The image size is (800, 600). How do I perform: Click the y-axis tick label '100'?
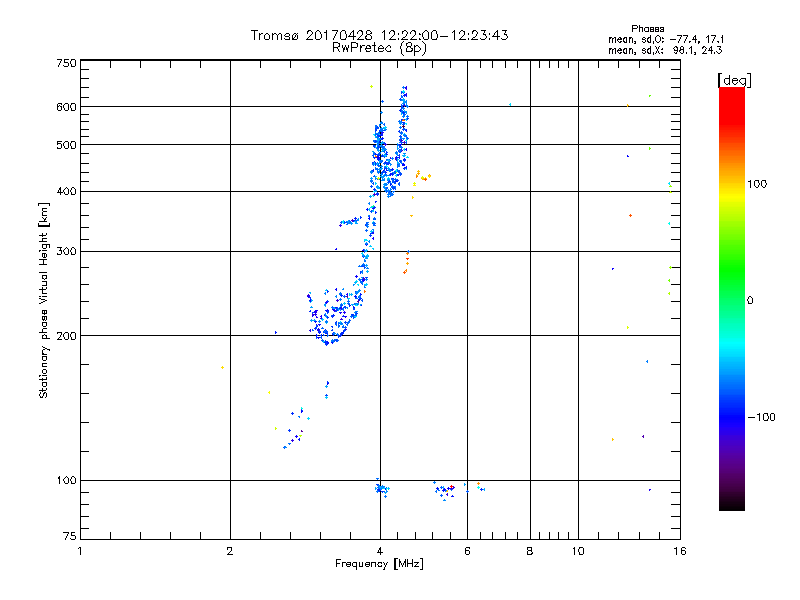66,481
